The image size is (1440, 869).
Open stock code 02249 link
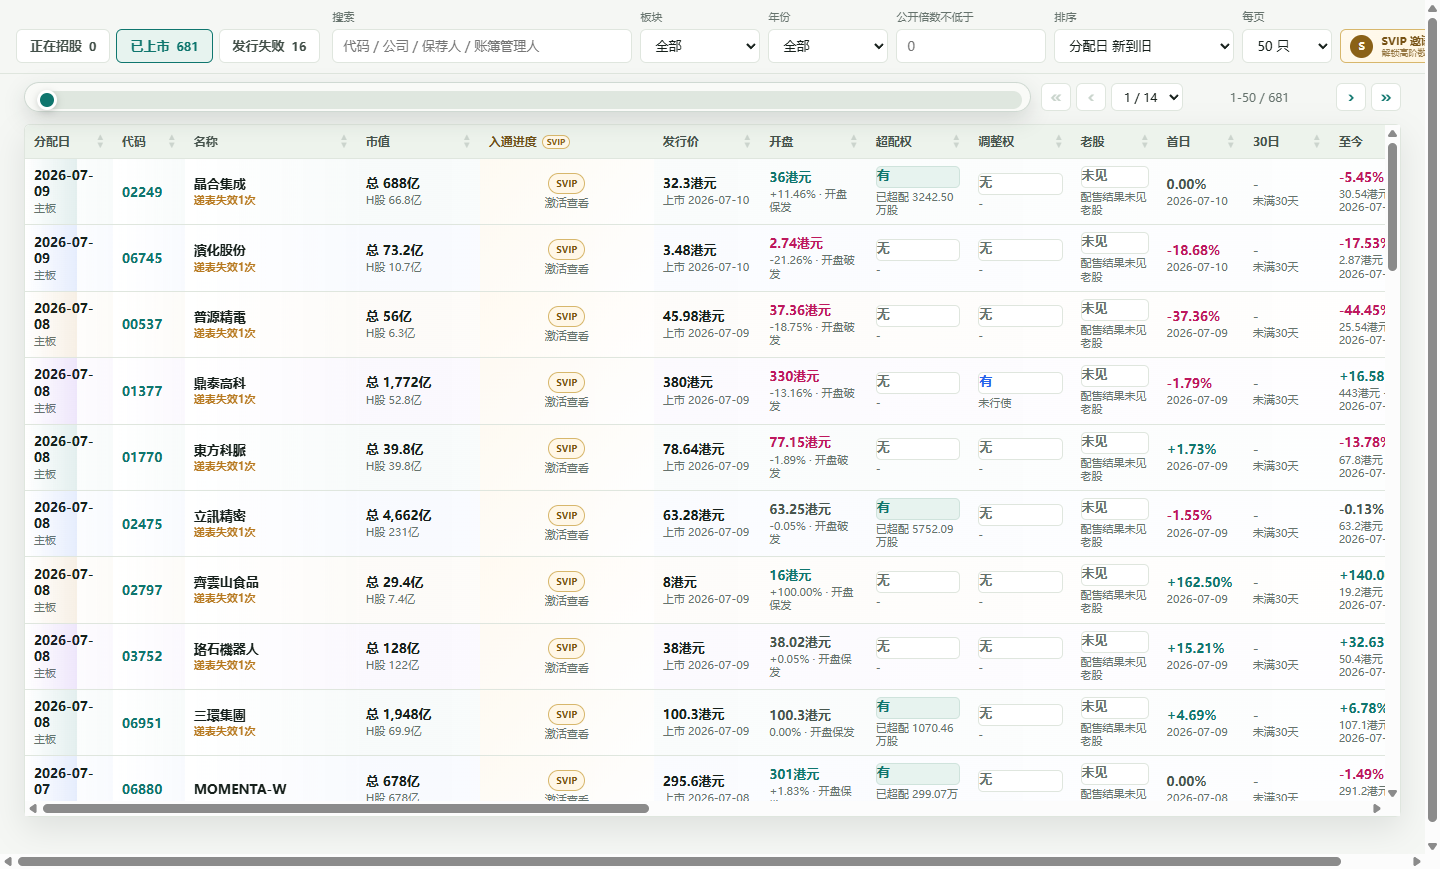click(x=142, y=192)
